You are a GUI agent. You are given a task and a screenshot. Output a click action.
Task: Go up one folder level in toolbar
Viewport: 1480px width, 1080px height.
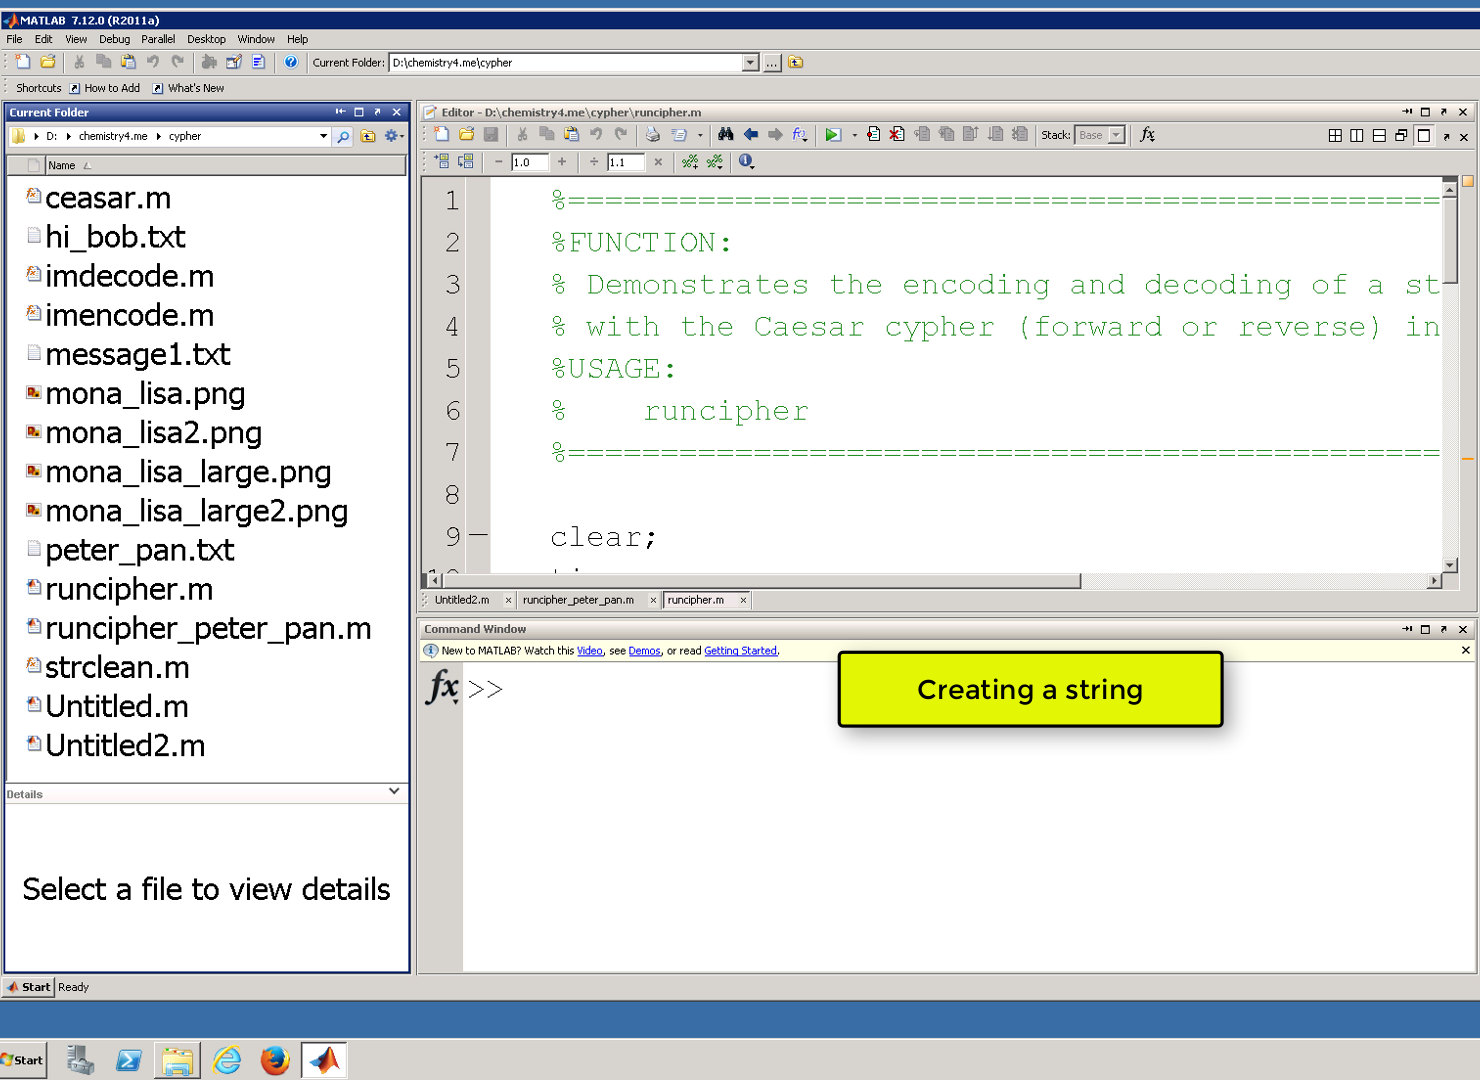coord(796,63)
